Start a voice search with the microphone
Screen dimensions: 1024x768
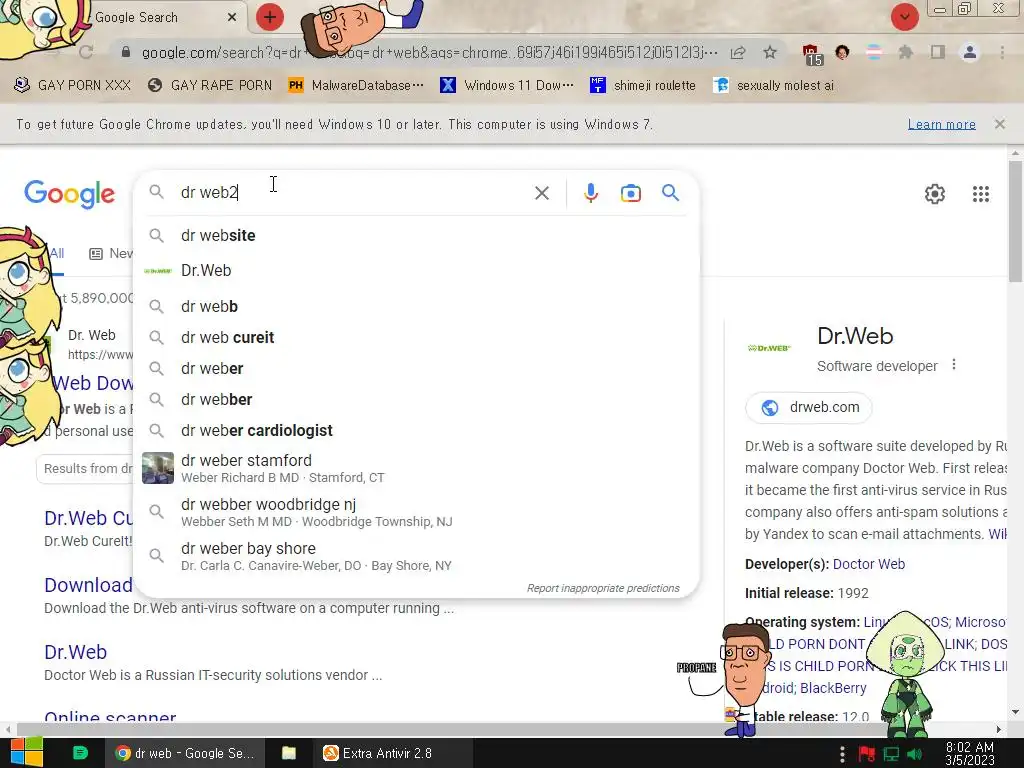(590, 193)
